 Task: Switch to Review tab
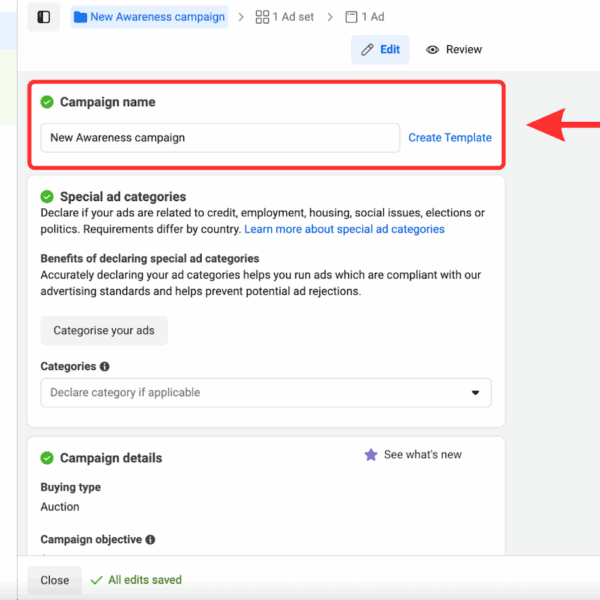(x=454, y=50)
